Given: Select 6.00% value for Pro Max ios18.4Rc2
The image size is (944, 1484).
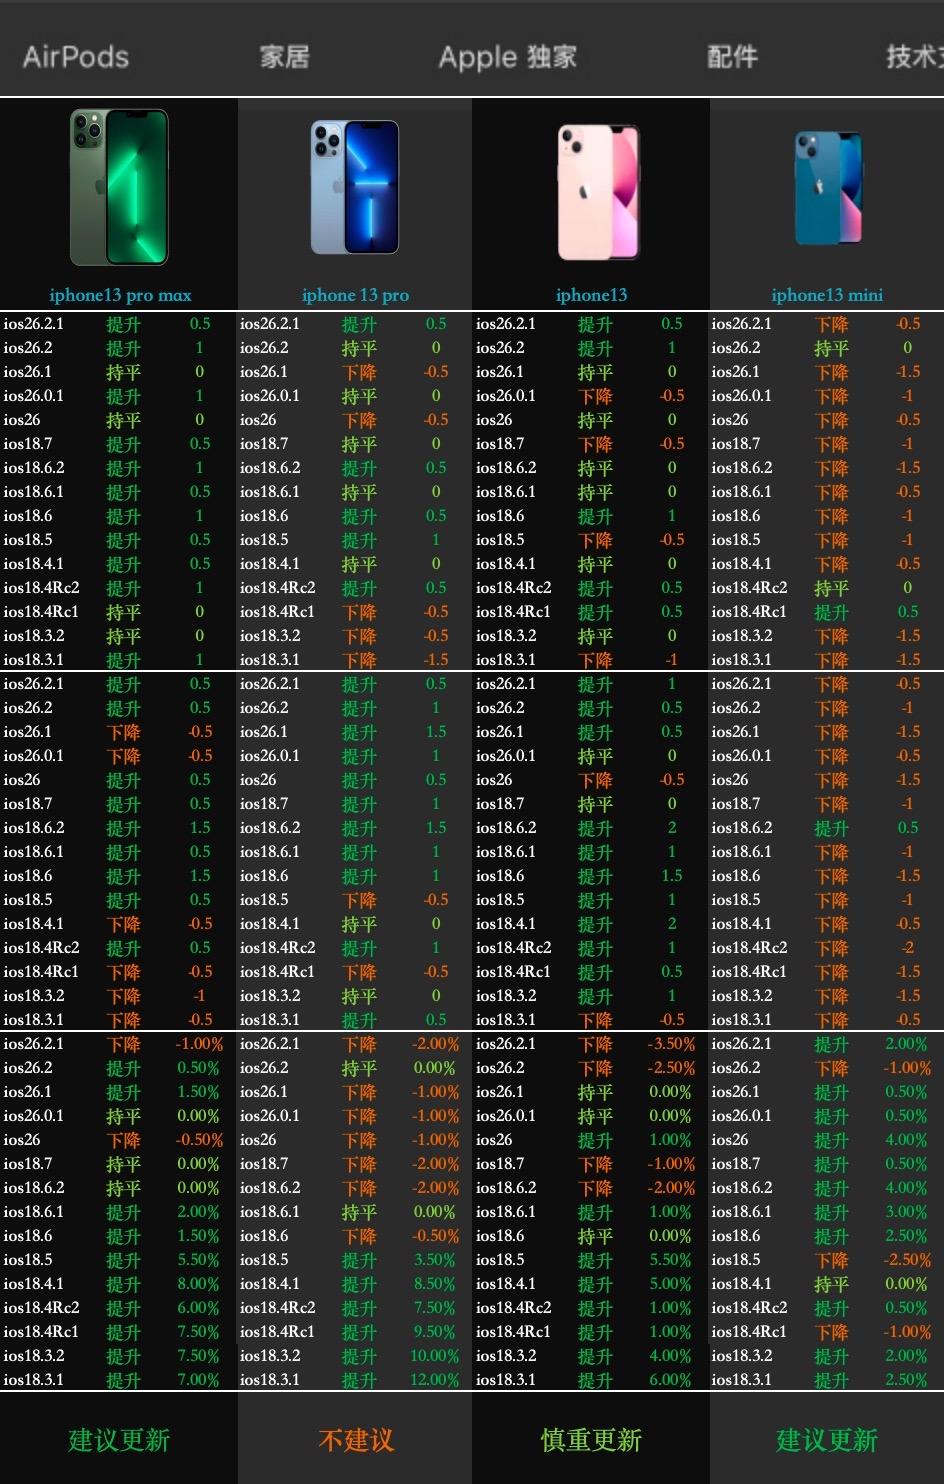Looking at the screenshot, I should 198,1308.
